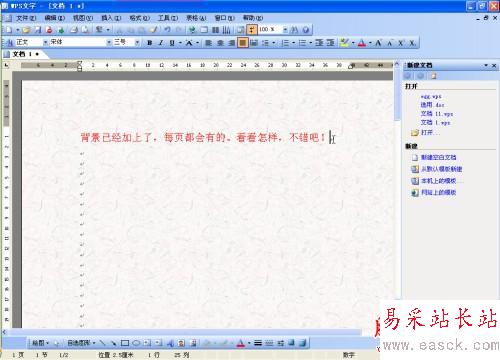Click the 打开... link with folder icon
500x360 pixels.
(426, 133)
